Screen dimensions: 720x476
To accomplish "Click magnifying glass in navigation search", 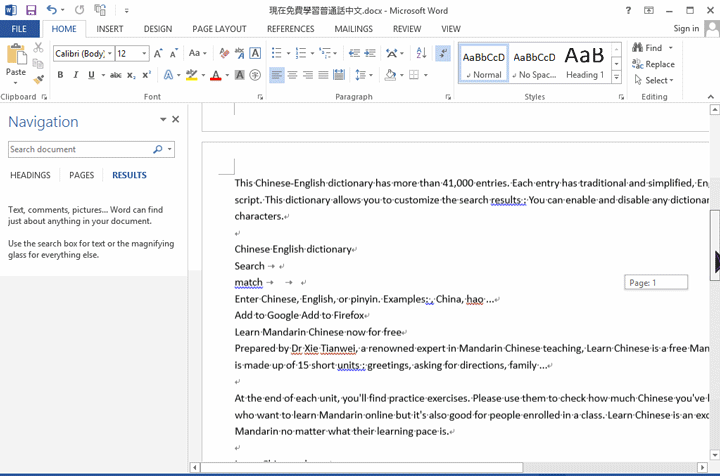I will point(158,149).
